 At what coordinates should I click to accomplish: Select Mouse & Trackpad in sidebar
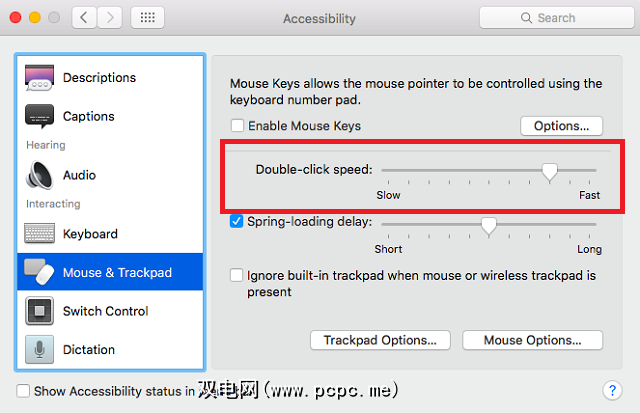pos(110,272)
